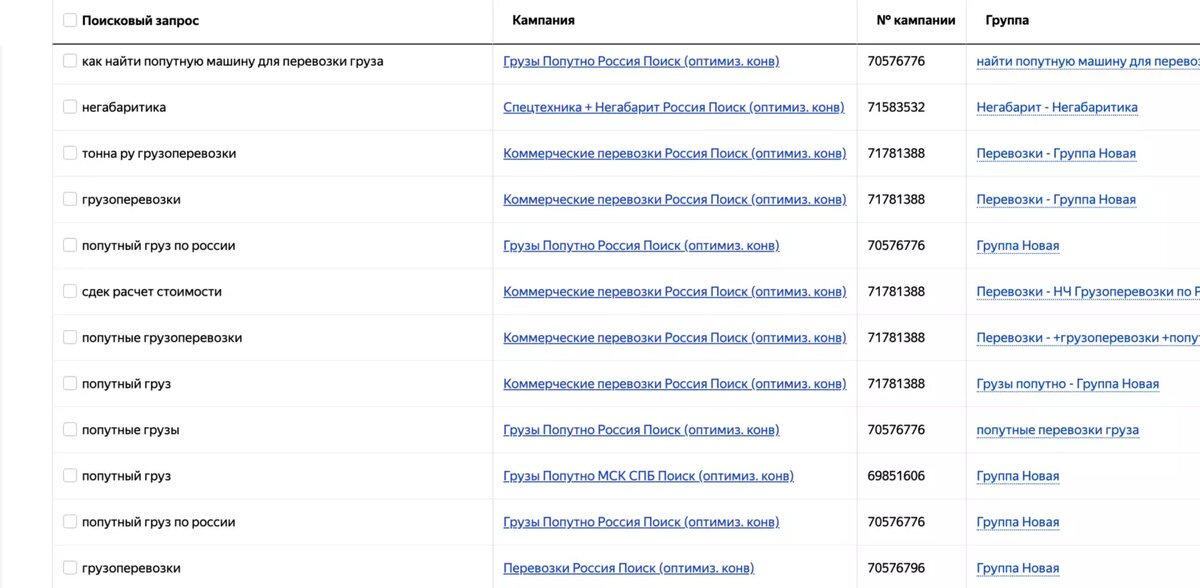Viewport: 1200px width, 588px height.
Task: Open Грузы Попутно МСК СПБ Поиск campaign
Action: click(x=648, y=476)
